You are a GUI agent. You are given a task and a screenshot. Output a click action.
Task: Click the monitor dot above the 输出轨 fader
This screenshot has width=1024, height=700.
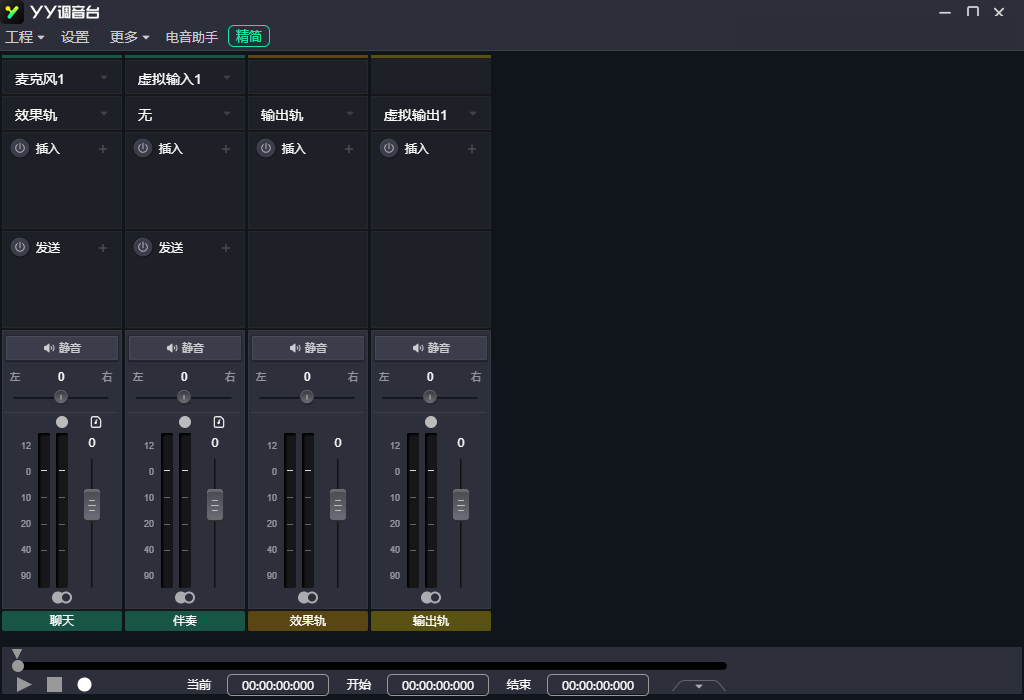tap(430, 421)
